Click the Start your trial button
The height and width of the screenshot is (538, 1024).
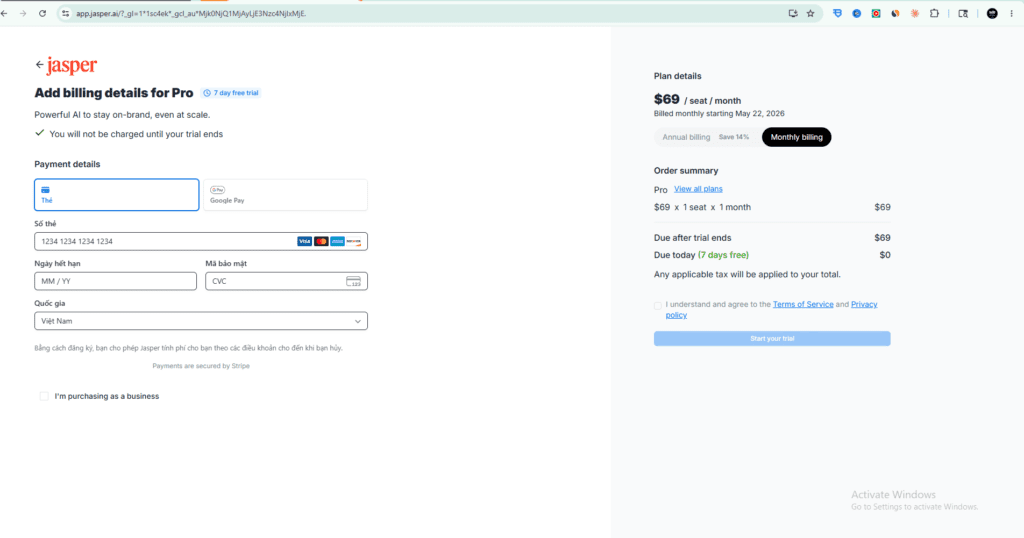tap(772, 338)
